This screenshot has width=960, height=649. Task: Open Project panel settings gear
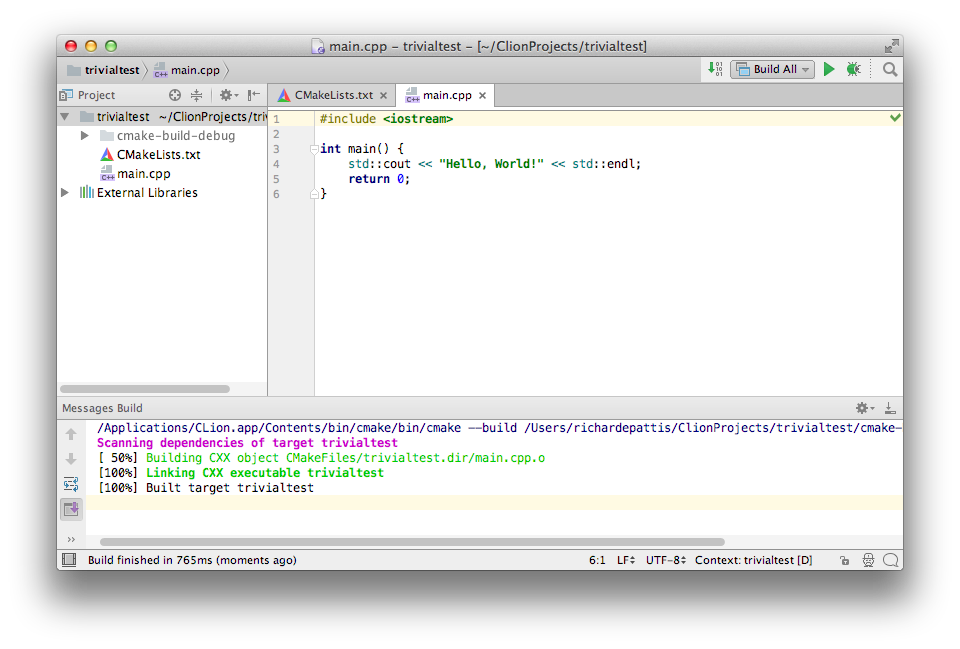pyautogui.click(x=227, y=94)
